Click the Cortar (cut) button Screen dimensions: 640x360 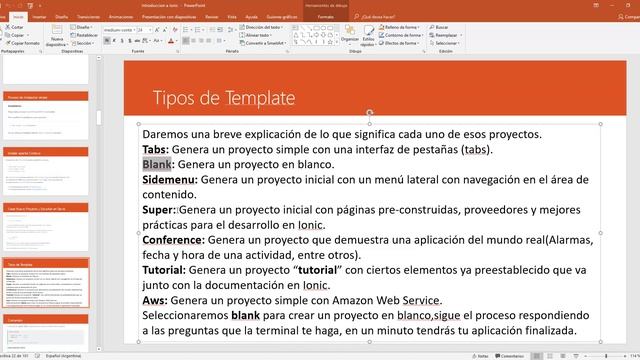click(x=15, y=27)
